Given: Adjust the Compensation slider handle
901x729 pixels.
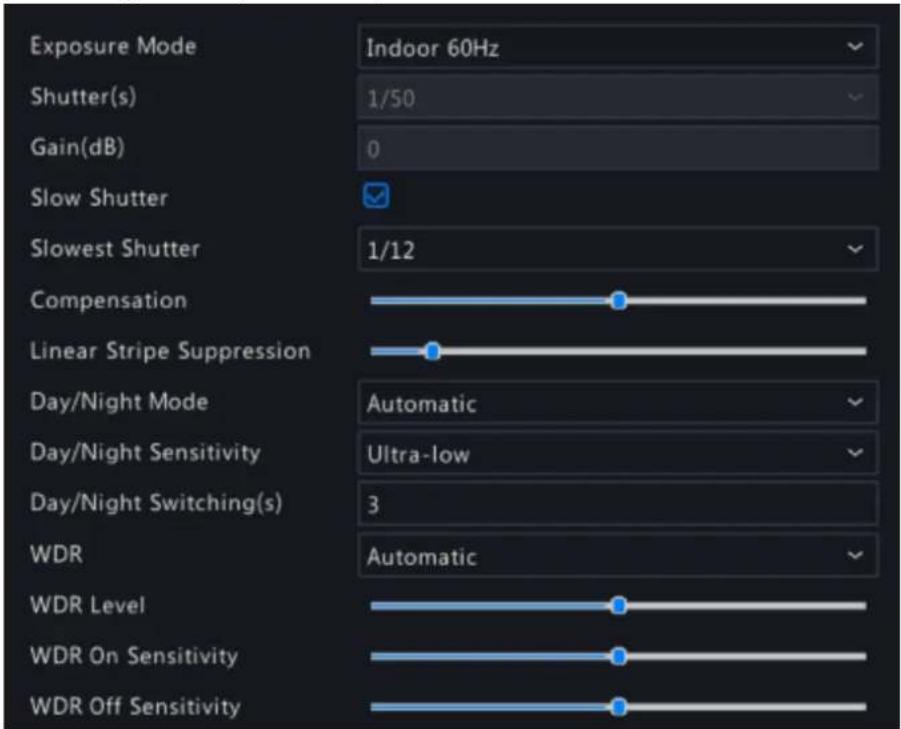Looking at the screenshot, I should pyautogui.click(x=619, y=300).
